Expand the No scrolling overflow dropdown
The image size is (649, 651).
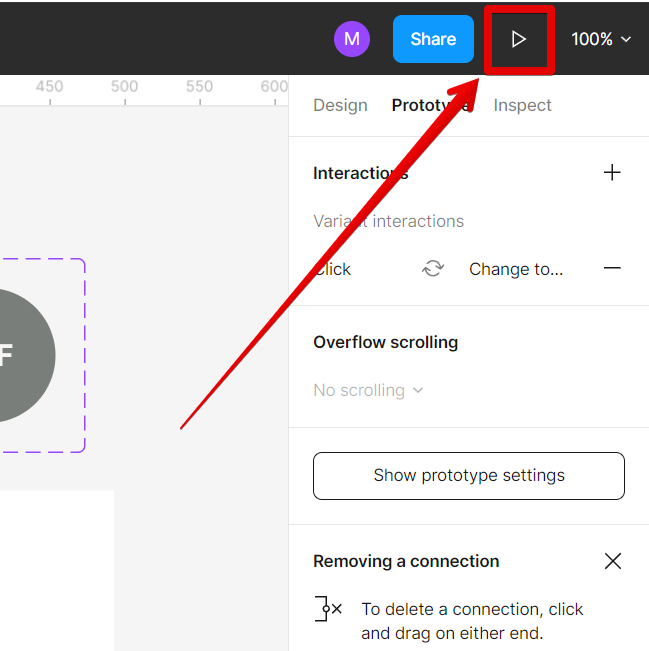point(368,390)
